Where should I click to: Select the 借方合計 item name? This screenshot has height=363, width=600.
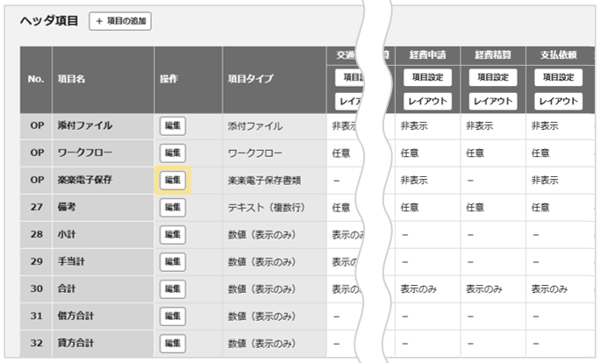pos(75,316)
